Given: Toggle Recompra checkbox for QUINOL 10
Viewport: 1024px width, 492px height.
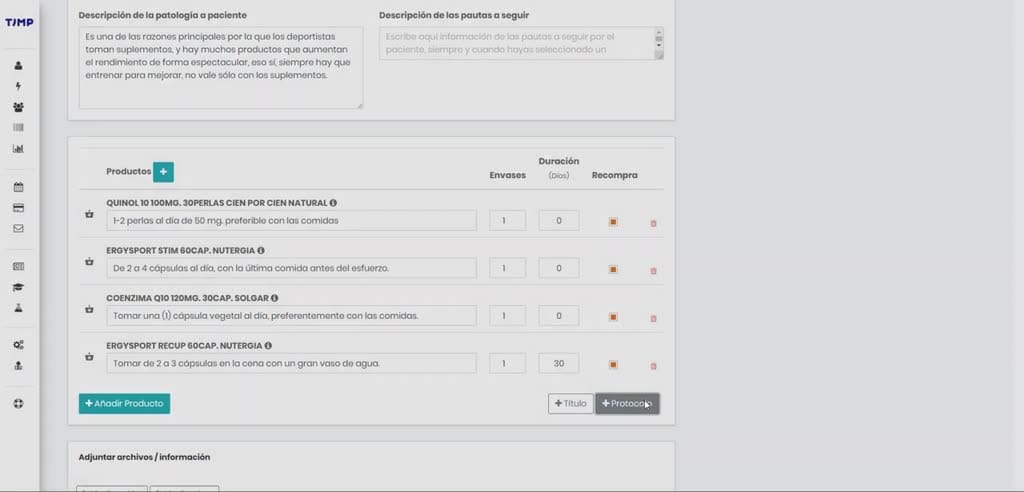Looking at the screenshot, I should coord(613,221).
